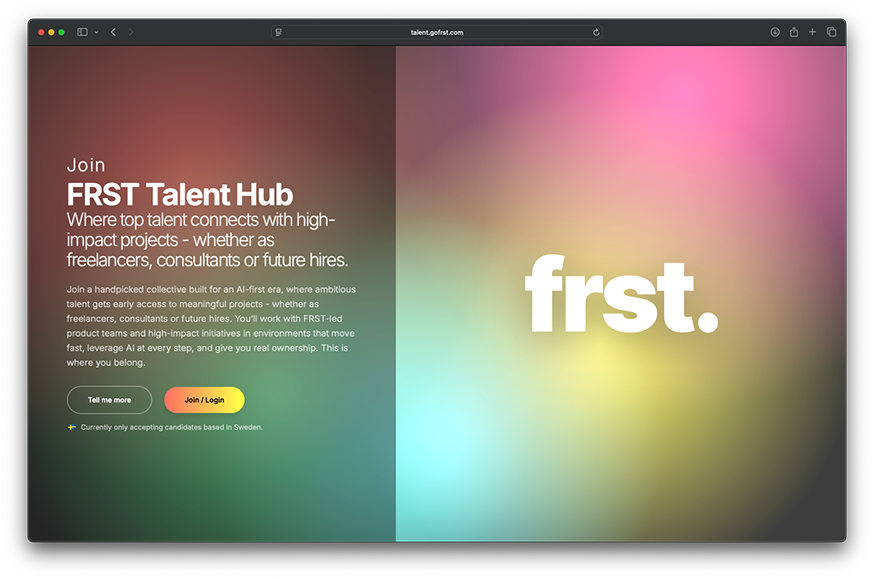Viewport: 874px width, 579px height.
Task: Open the Share icon in the toolbar
Action: 794,32
